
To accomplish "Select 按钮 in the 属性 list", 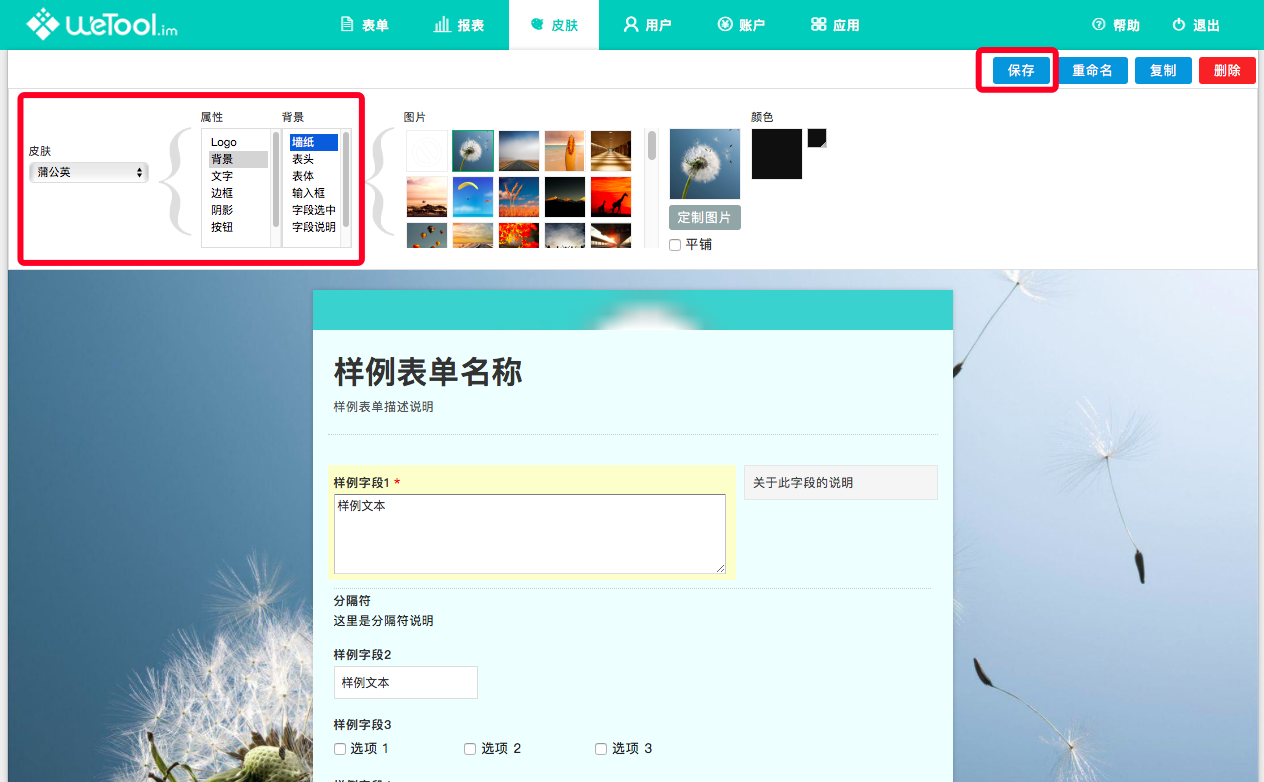I will coord(238,227).
